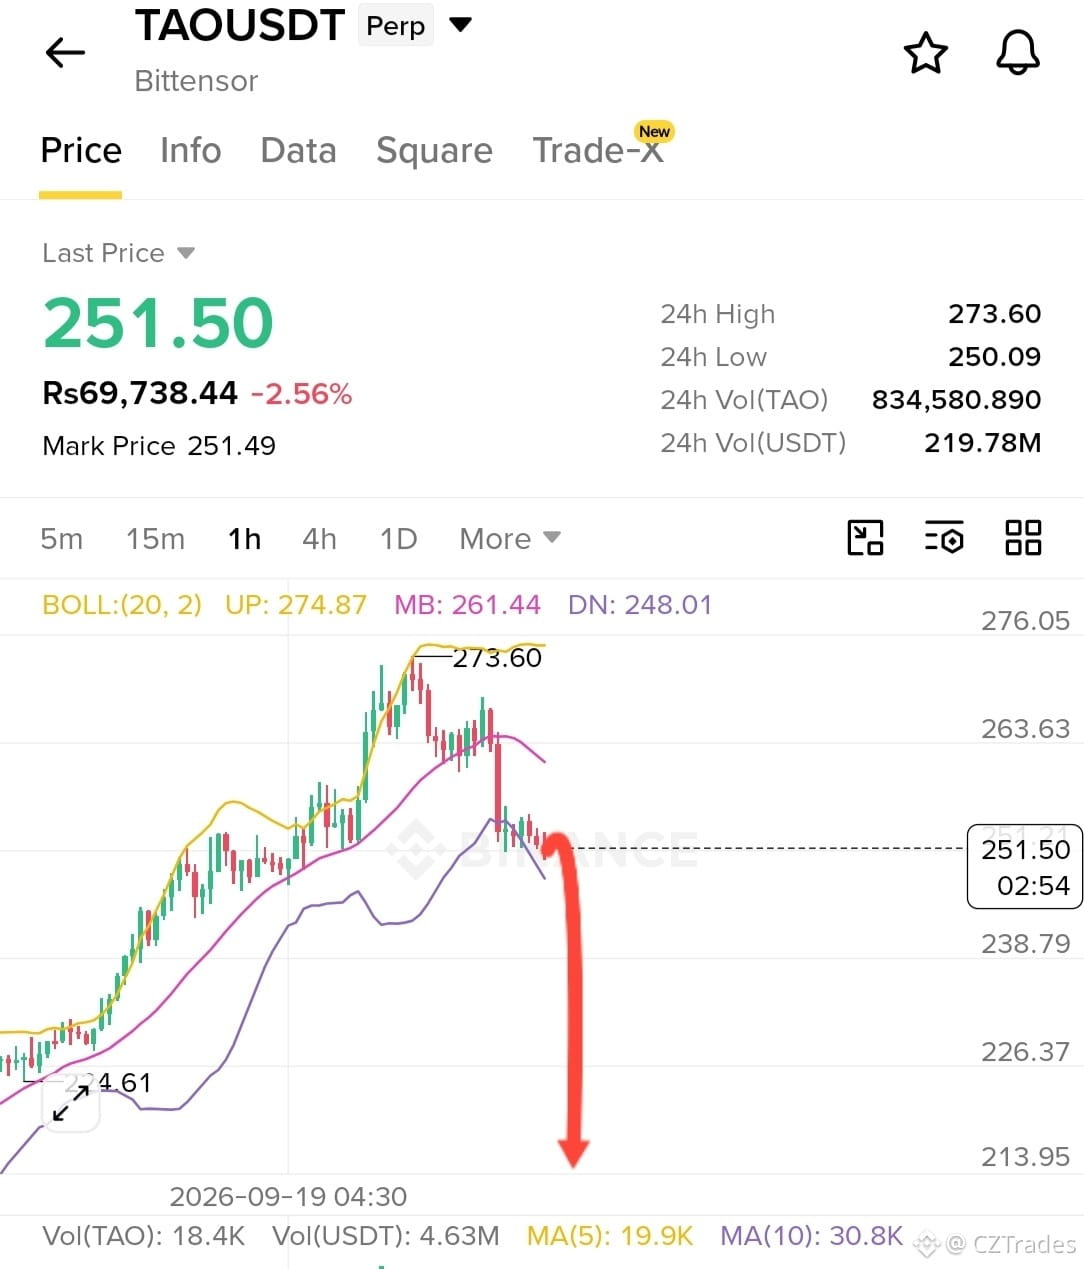Open the Square tab
The image size is (1084, 1269).
click(x=435, y=151)
